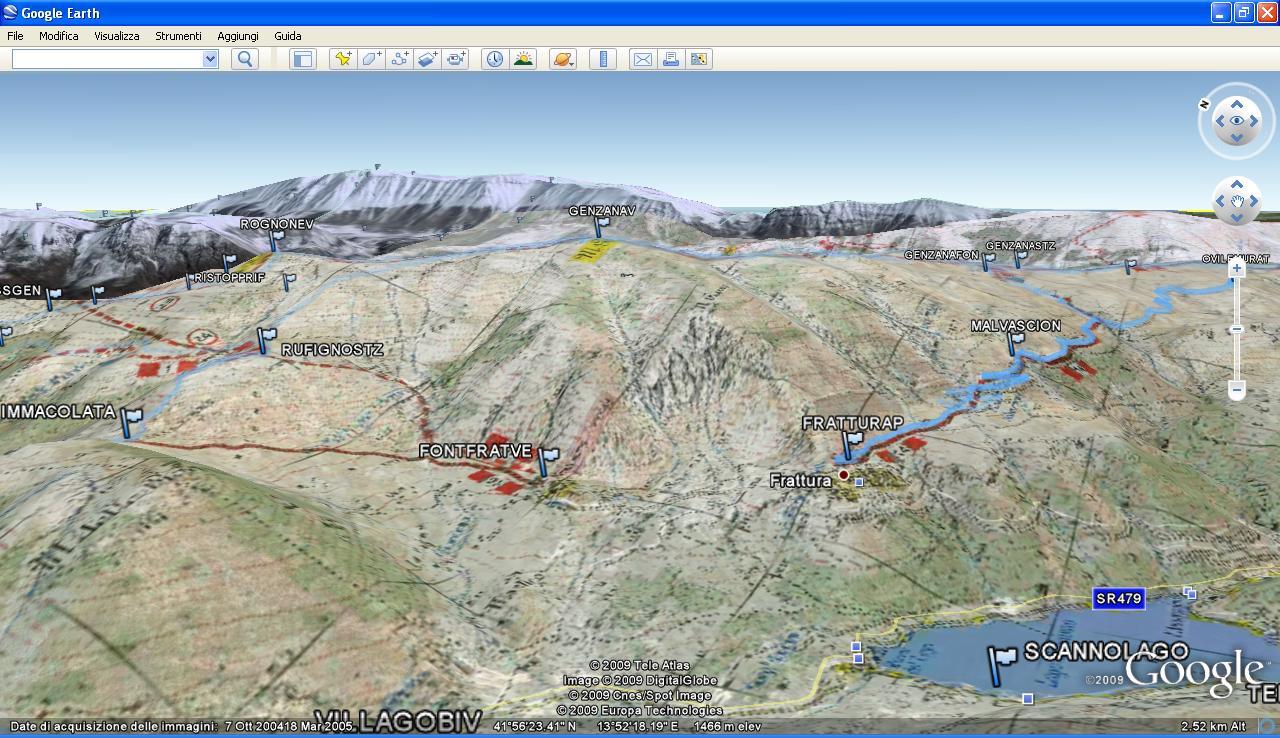Screen dimensions: 1280x738
Task: Open the Visualizza menu
Action: coord(117,36)
